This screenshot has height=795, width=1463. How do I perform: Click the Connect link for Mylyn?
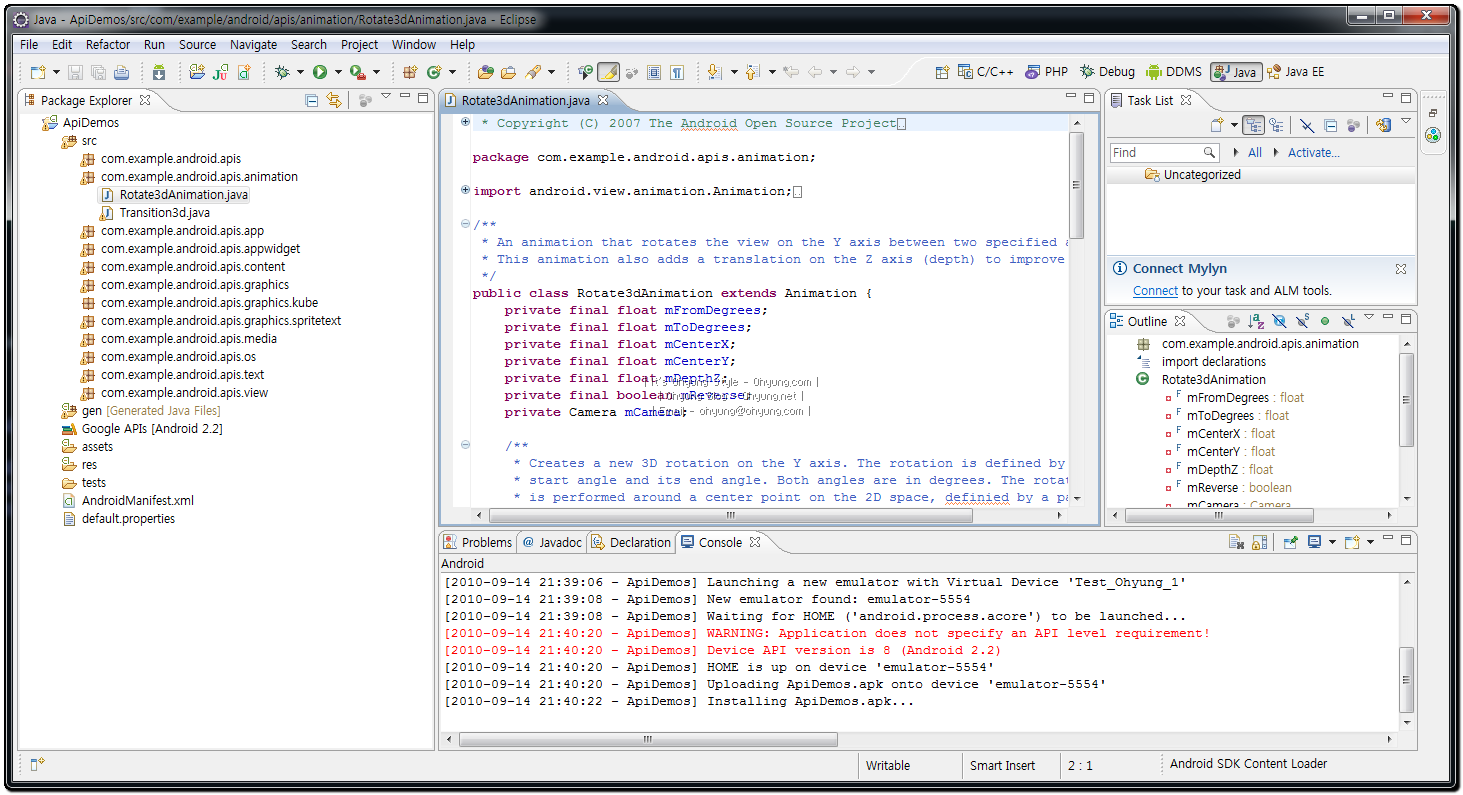(1155, 291)
